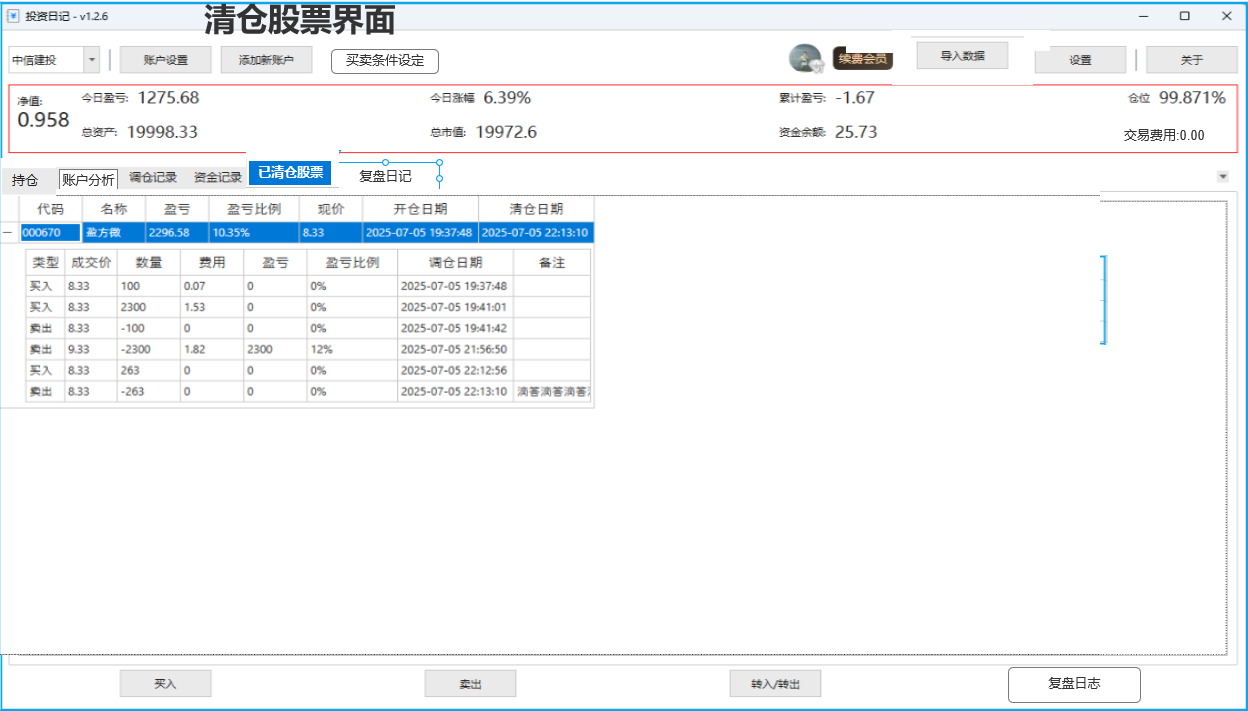Collapse trade details for stock 000670
Screen dimensions: 1248x711
click(9, 232)
